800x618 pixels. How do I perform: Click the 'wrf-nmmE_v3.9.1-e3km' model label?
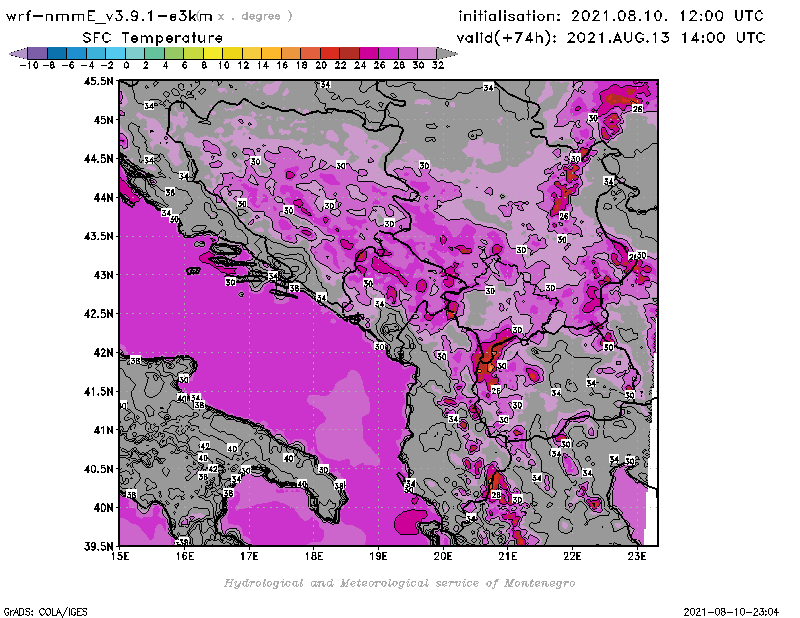tap(109, 16)
